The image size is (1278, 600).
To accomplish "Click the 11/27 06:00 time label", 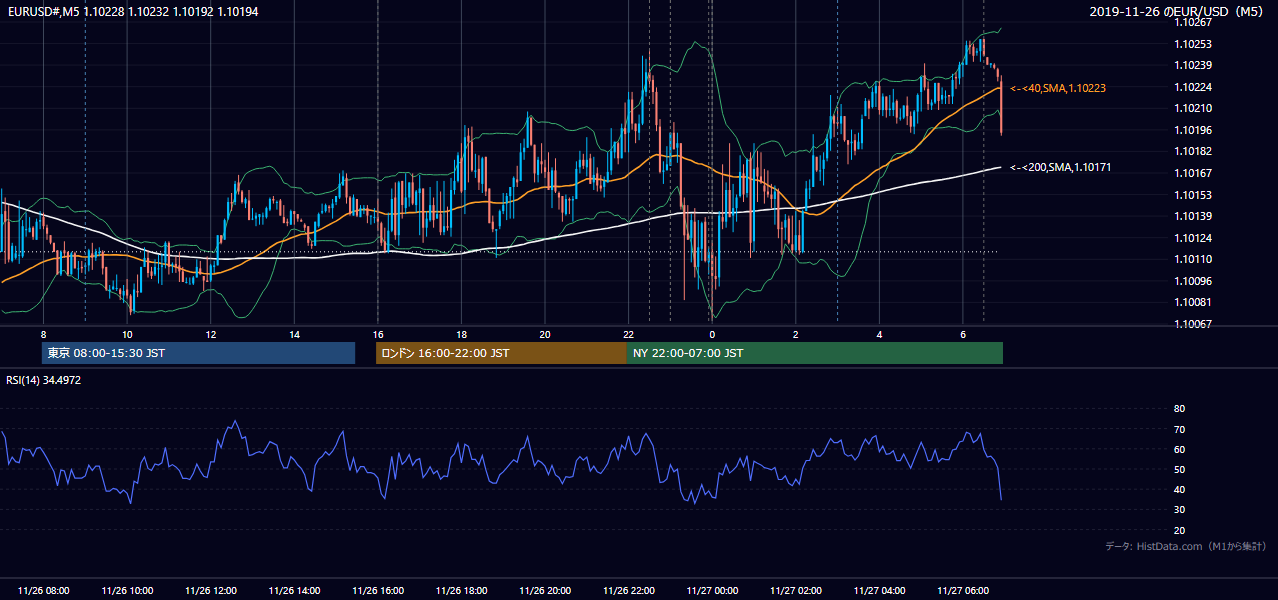I will coord(962,591).
